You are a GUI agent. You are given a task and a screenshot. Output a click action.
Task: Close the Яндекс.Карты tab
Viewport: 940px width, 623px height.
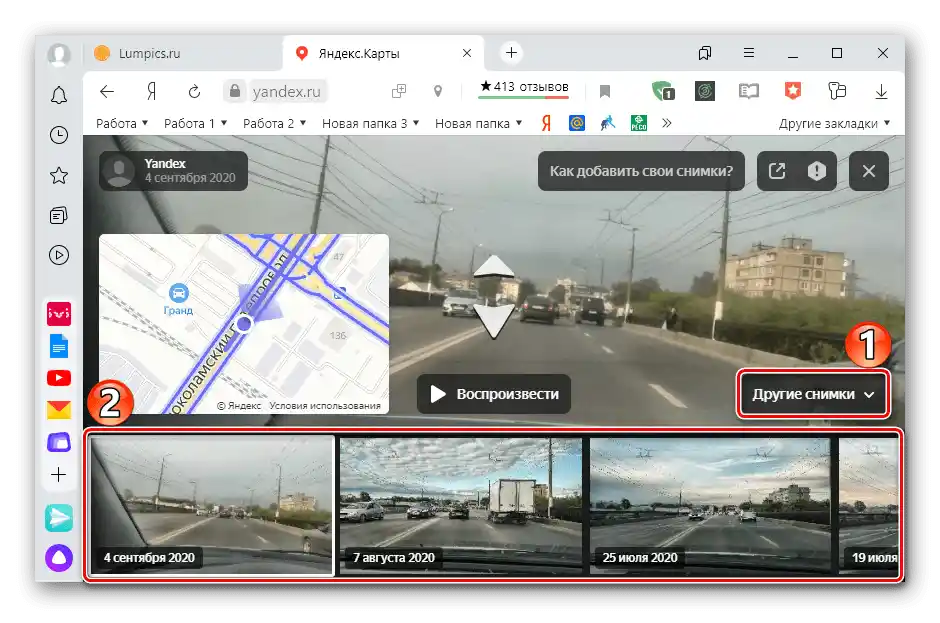pos(467,53)
